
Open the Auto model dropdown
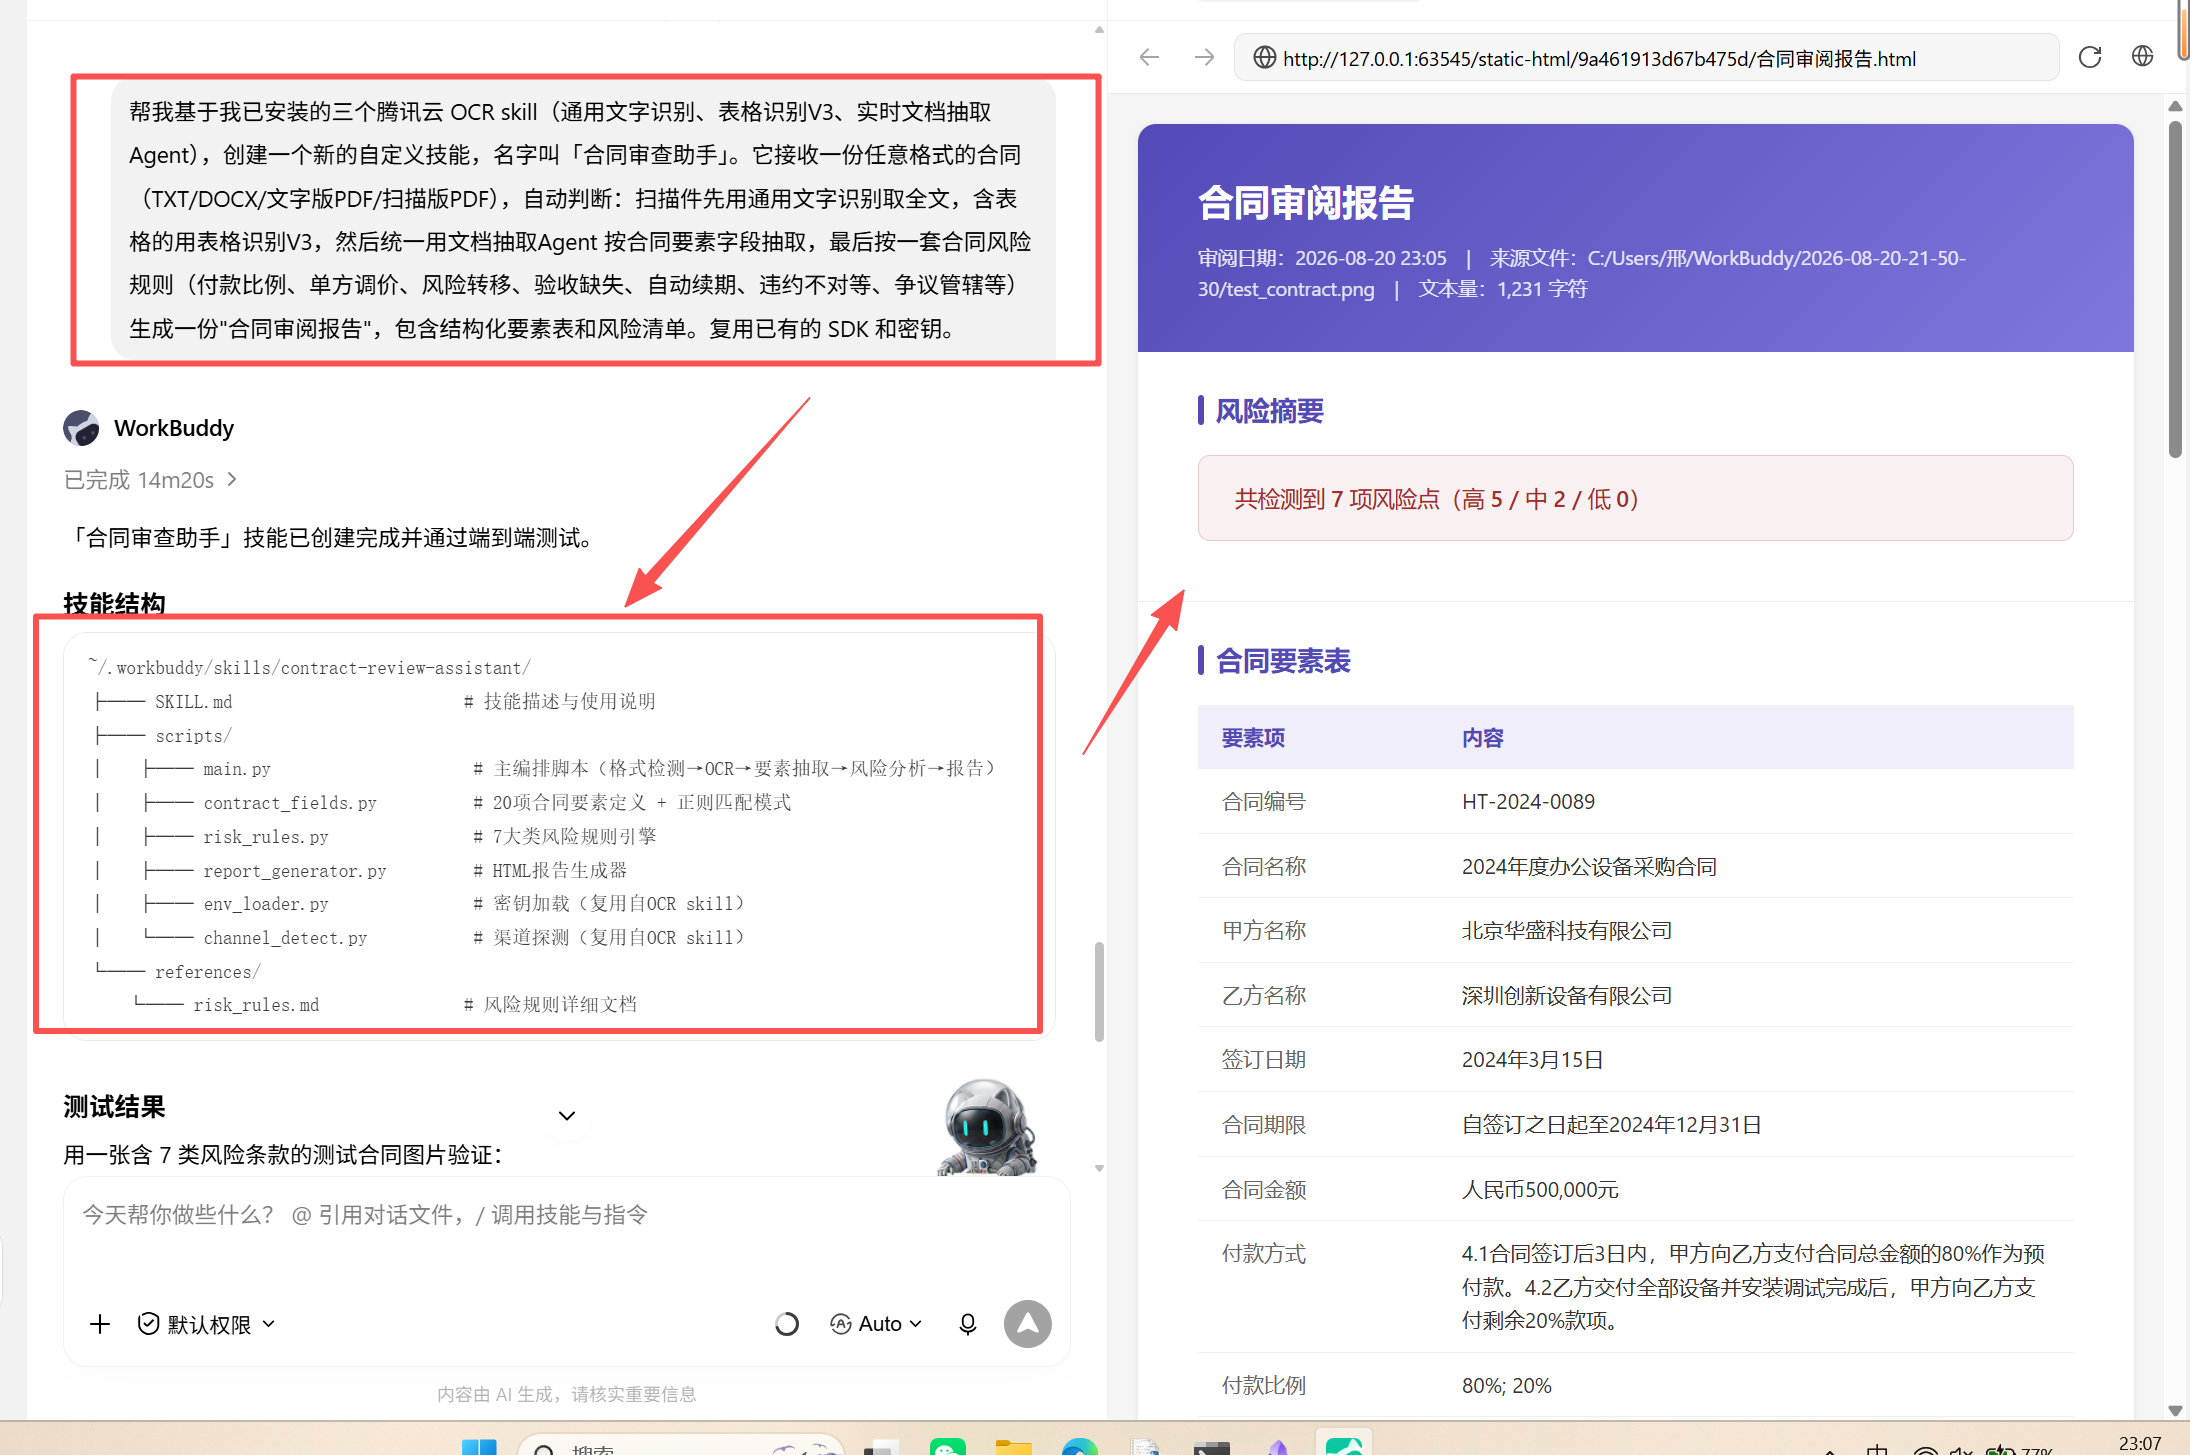coord(876,1324)
